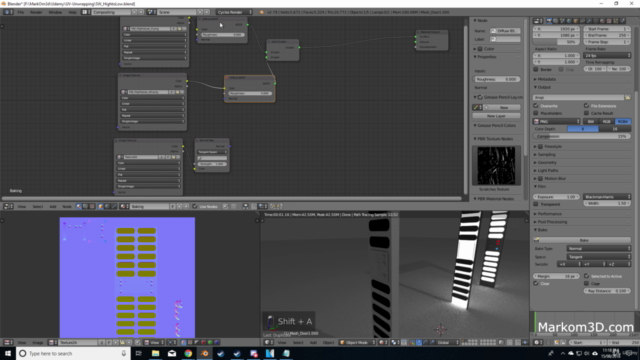
Task: Select object shader source icon
Action: [100, 207]
